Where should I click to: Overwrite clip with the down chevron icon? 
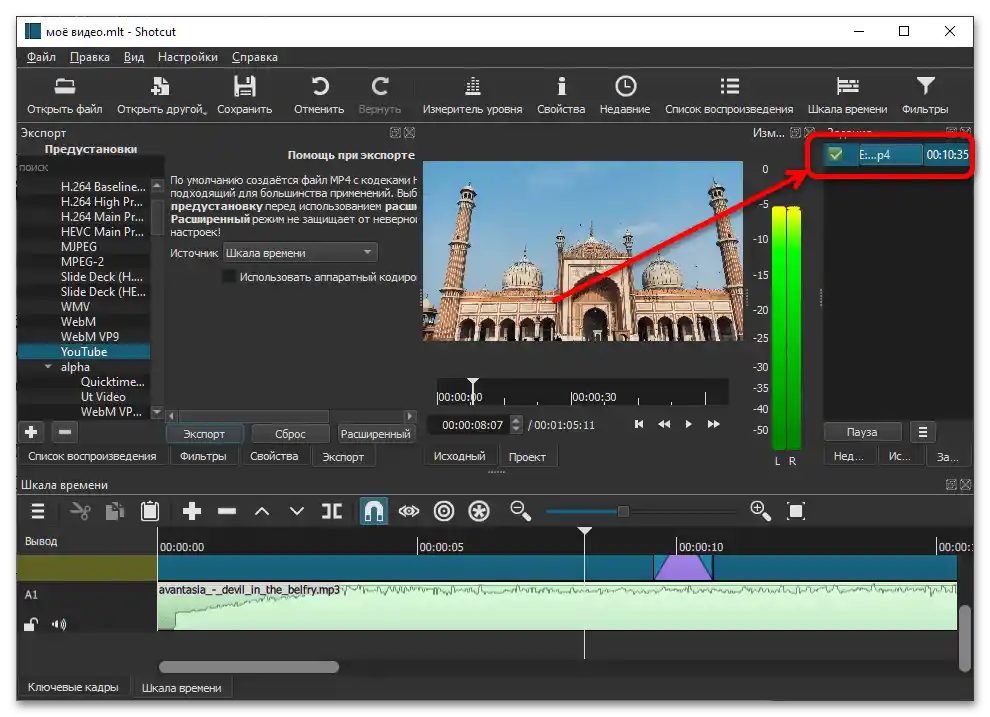[x=297, y=511]
